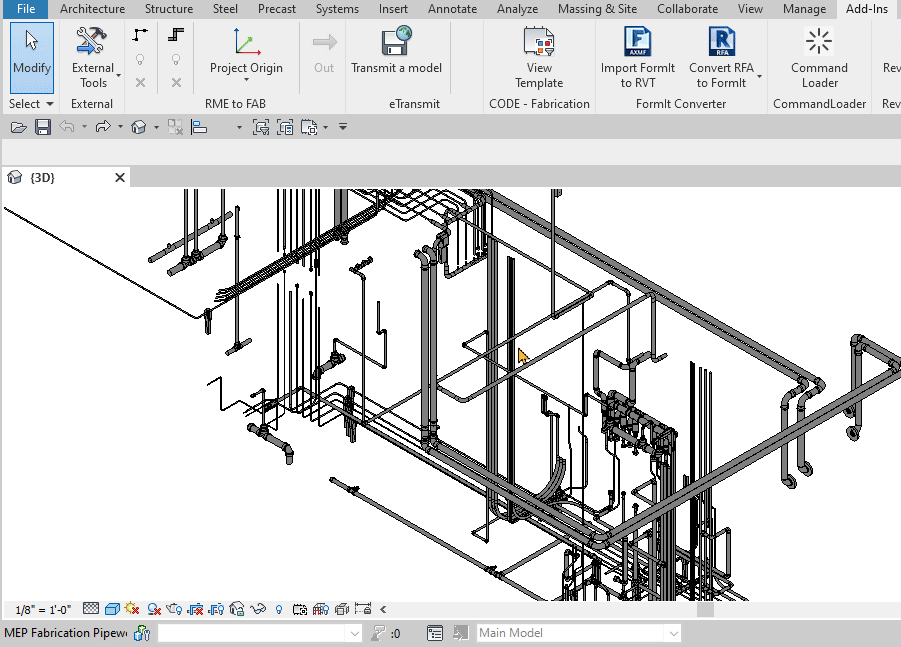This screenshot has width=901, height=647.
Task: Toggle the detail level icon in view bar
Action: [91, 608]
